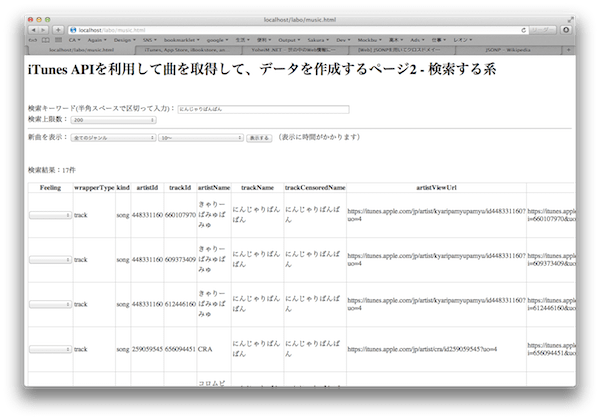The image size is (600, 420).
Task: Open Top Sites grid icon
Action: (x=58, y=40)
